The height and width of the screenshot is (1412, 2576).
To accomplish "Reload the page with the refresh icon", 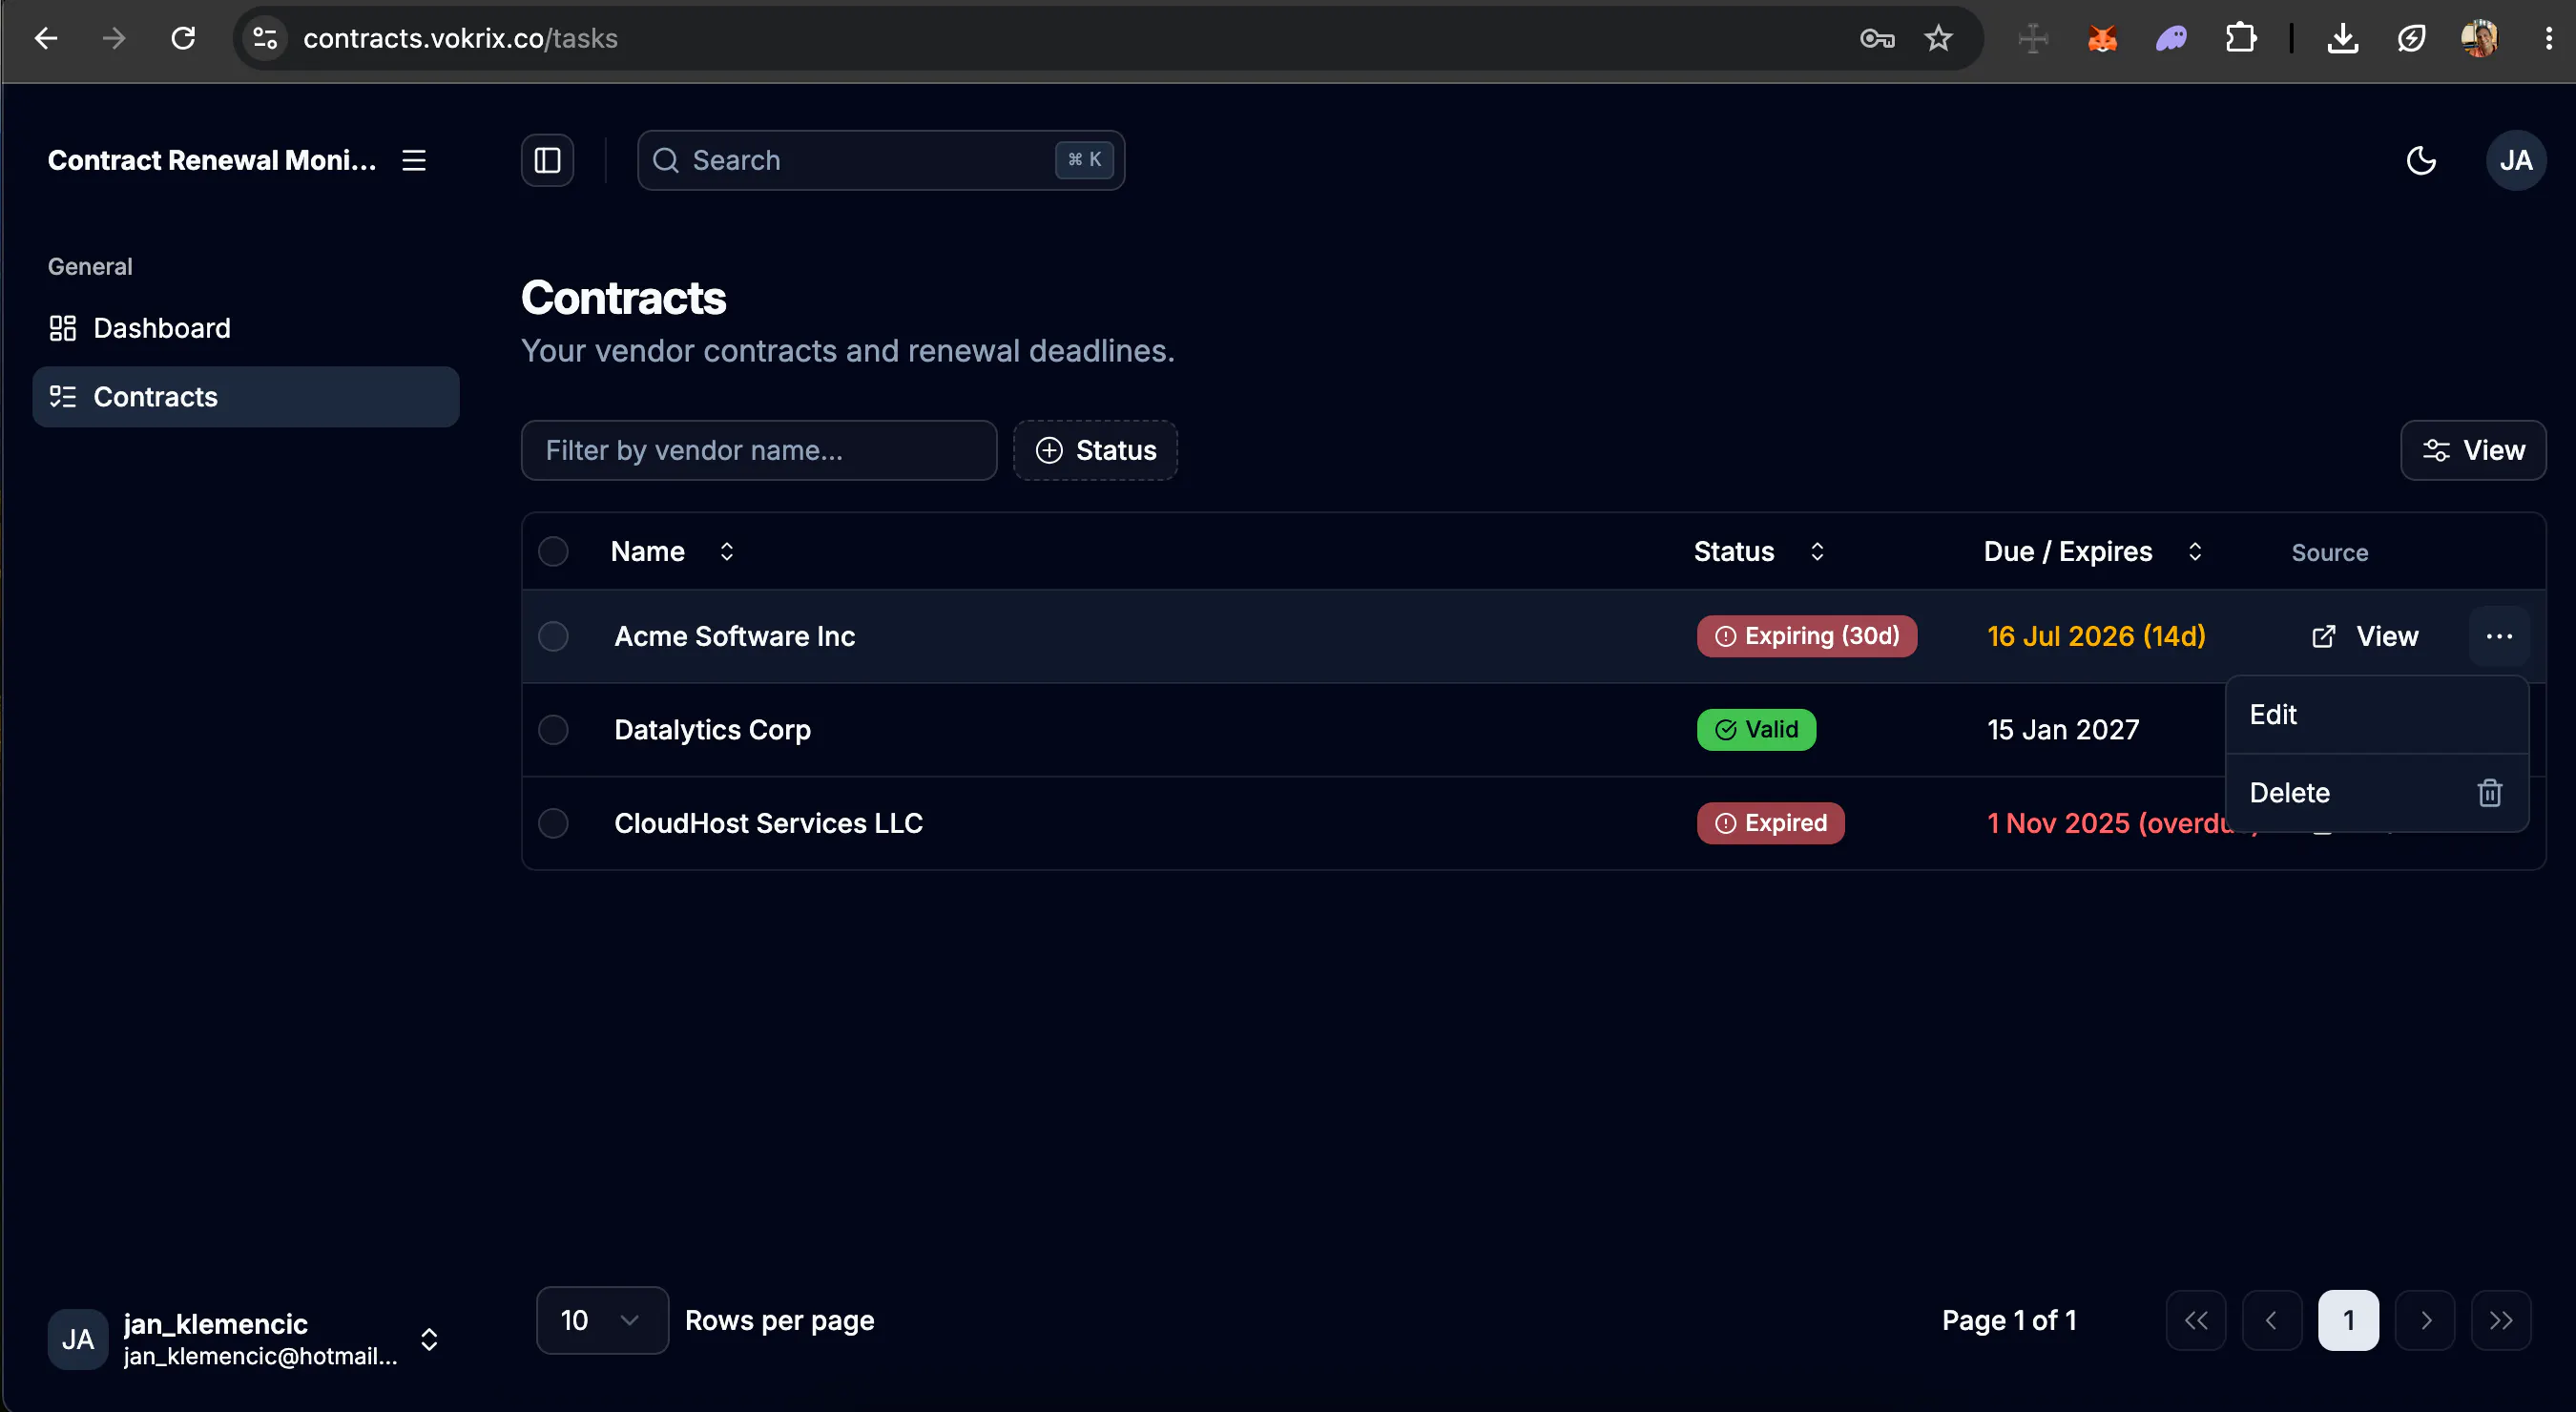I will (183, 38).
